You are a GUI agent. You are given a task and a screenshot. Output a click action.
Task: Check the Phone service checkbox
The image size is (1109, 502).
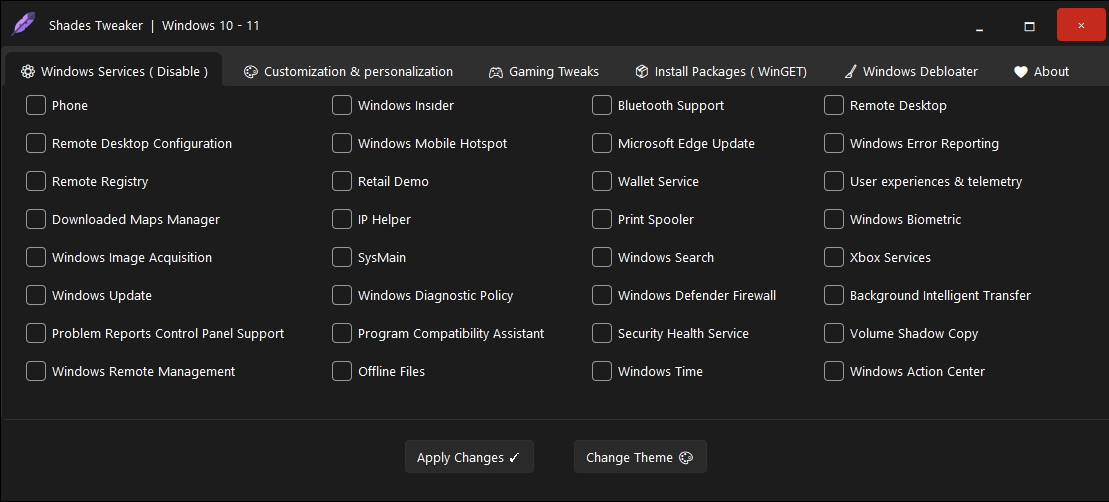point(36,105)
